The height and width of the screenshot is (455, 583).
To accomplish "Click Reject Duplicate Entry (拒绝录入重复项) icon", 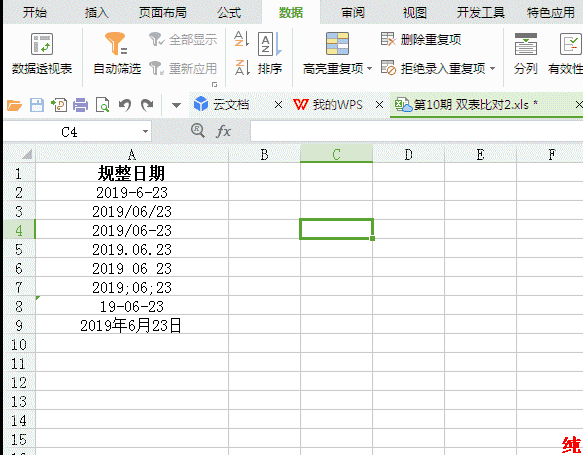I will [x=389, y=68].
